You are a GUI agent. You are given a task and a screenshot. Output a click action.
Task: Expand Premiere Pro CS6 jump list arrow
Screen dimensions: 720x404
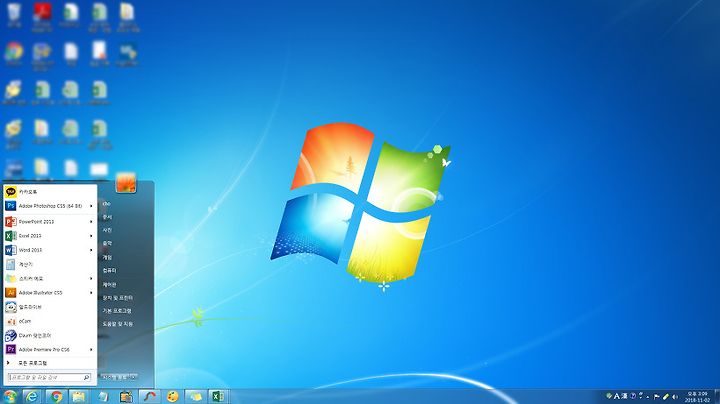point(91,350)
